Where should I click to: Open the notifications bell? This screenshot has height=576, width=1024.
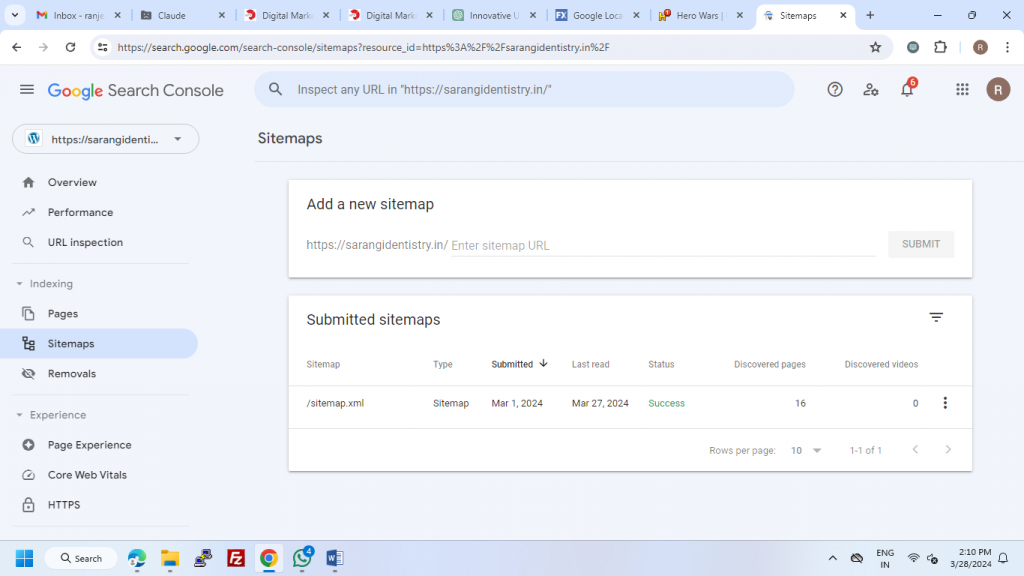907,89
